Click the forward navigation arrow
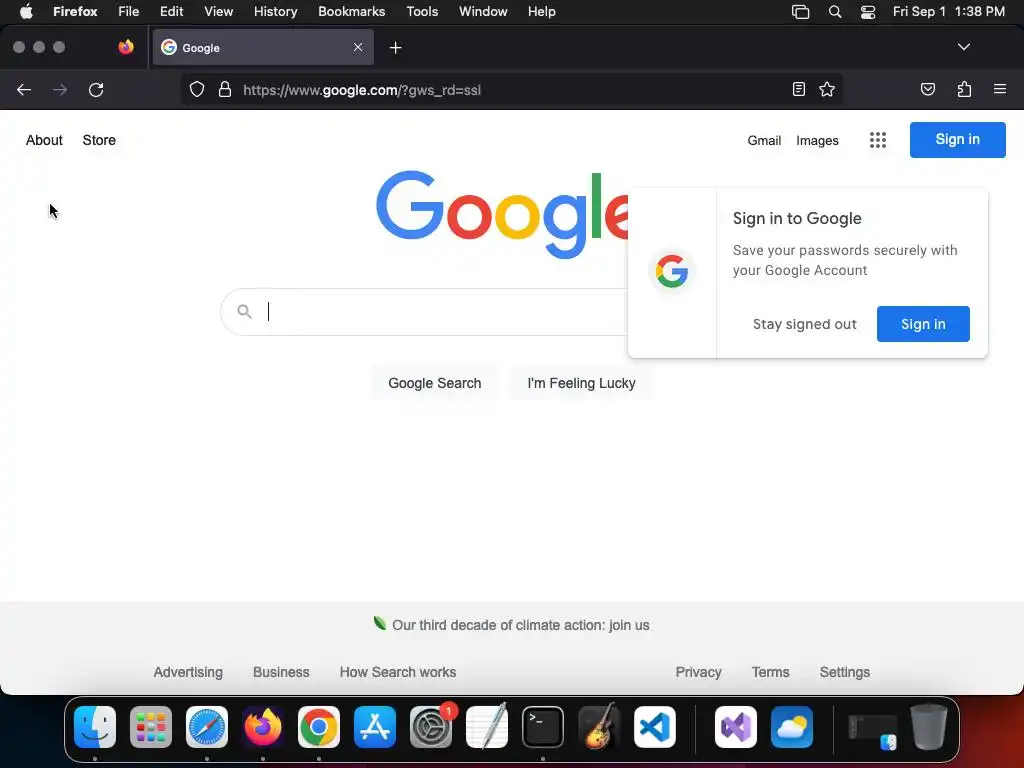 [x=60, y=89]
